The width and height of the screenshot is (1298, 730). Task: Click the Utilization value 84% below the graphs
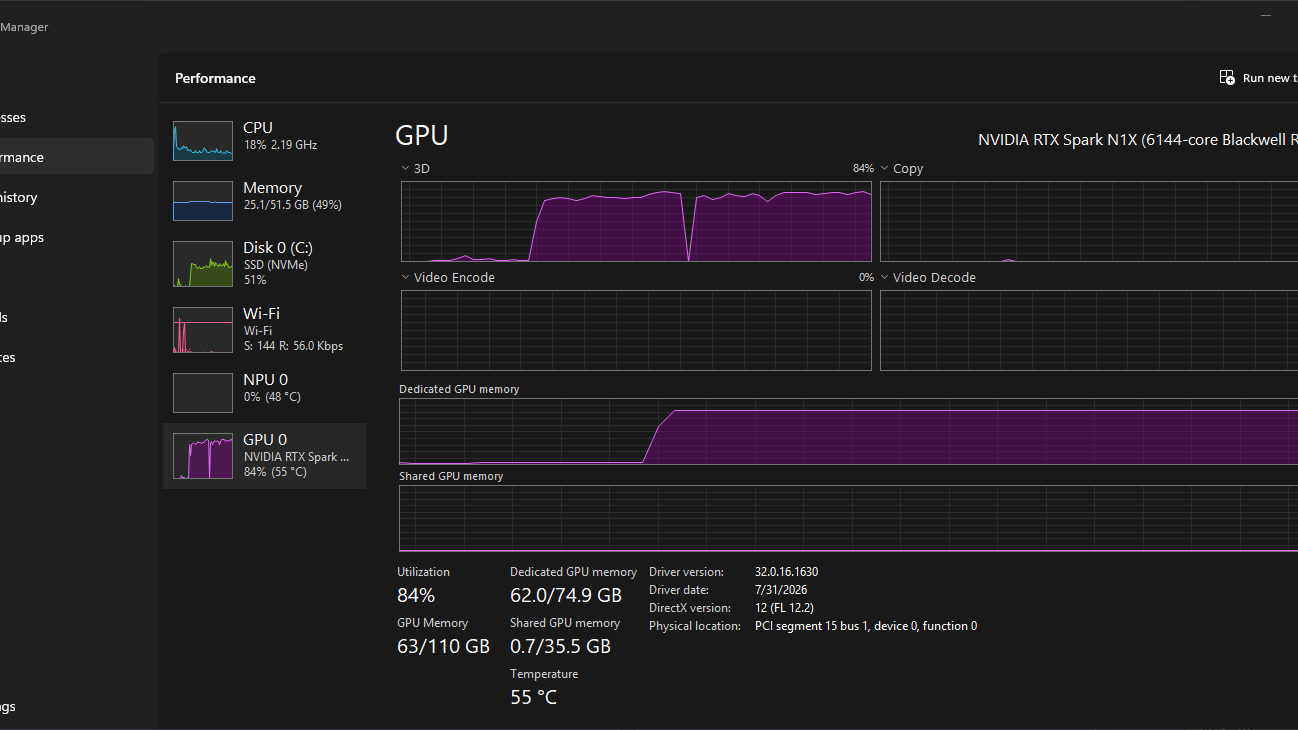pyautogui.click(x=416, y=596)
